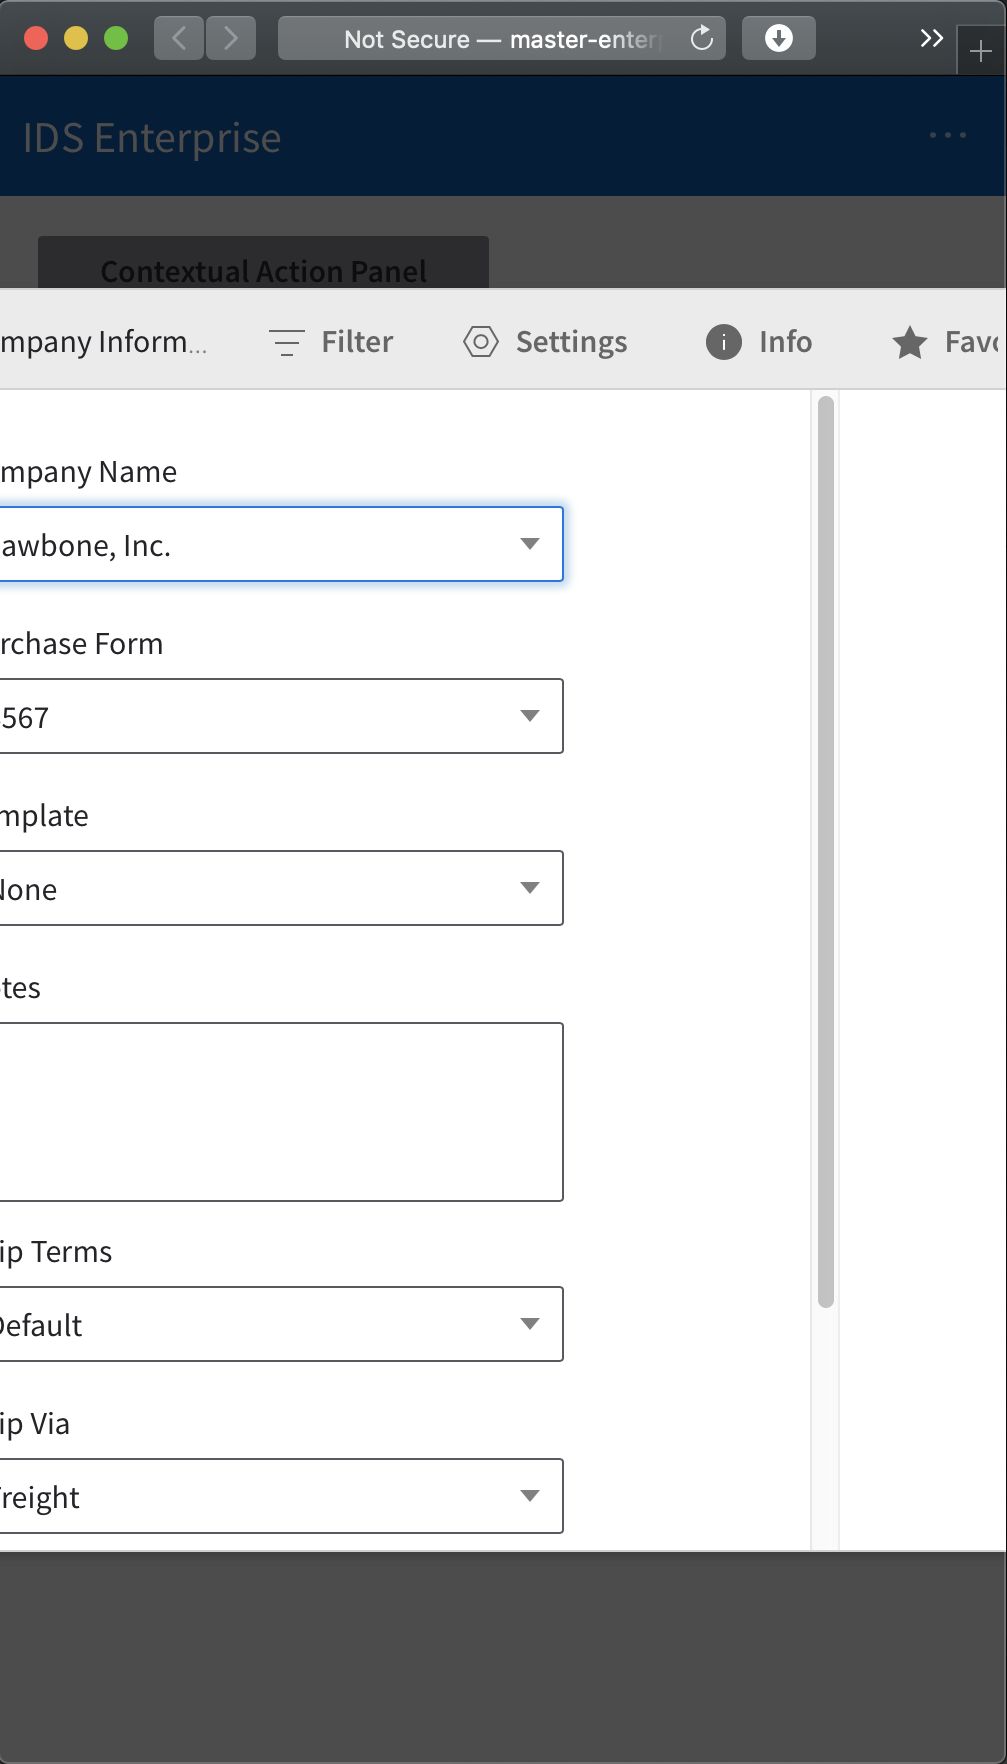Click inside the Notes text area
This screenshot has width=1007, height=1764.
point(281,1112)
